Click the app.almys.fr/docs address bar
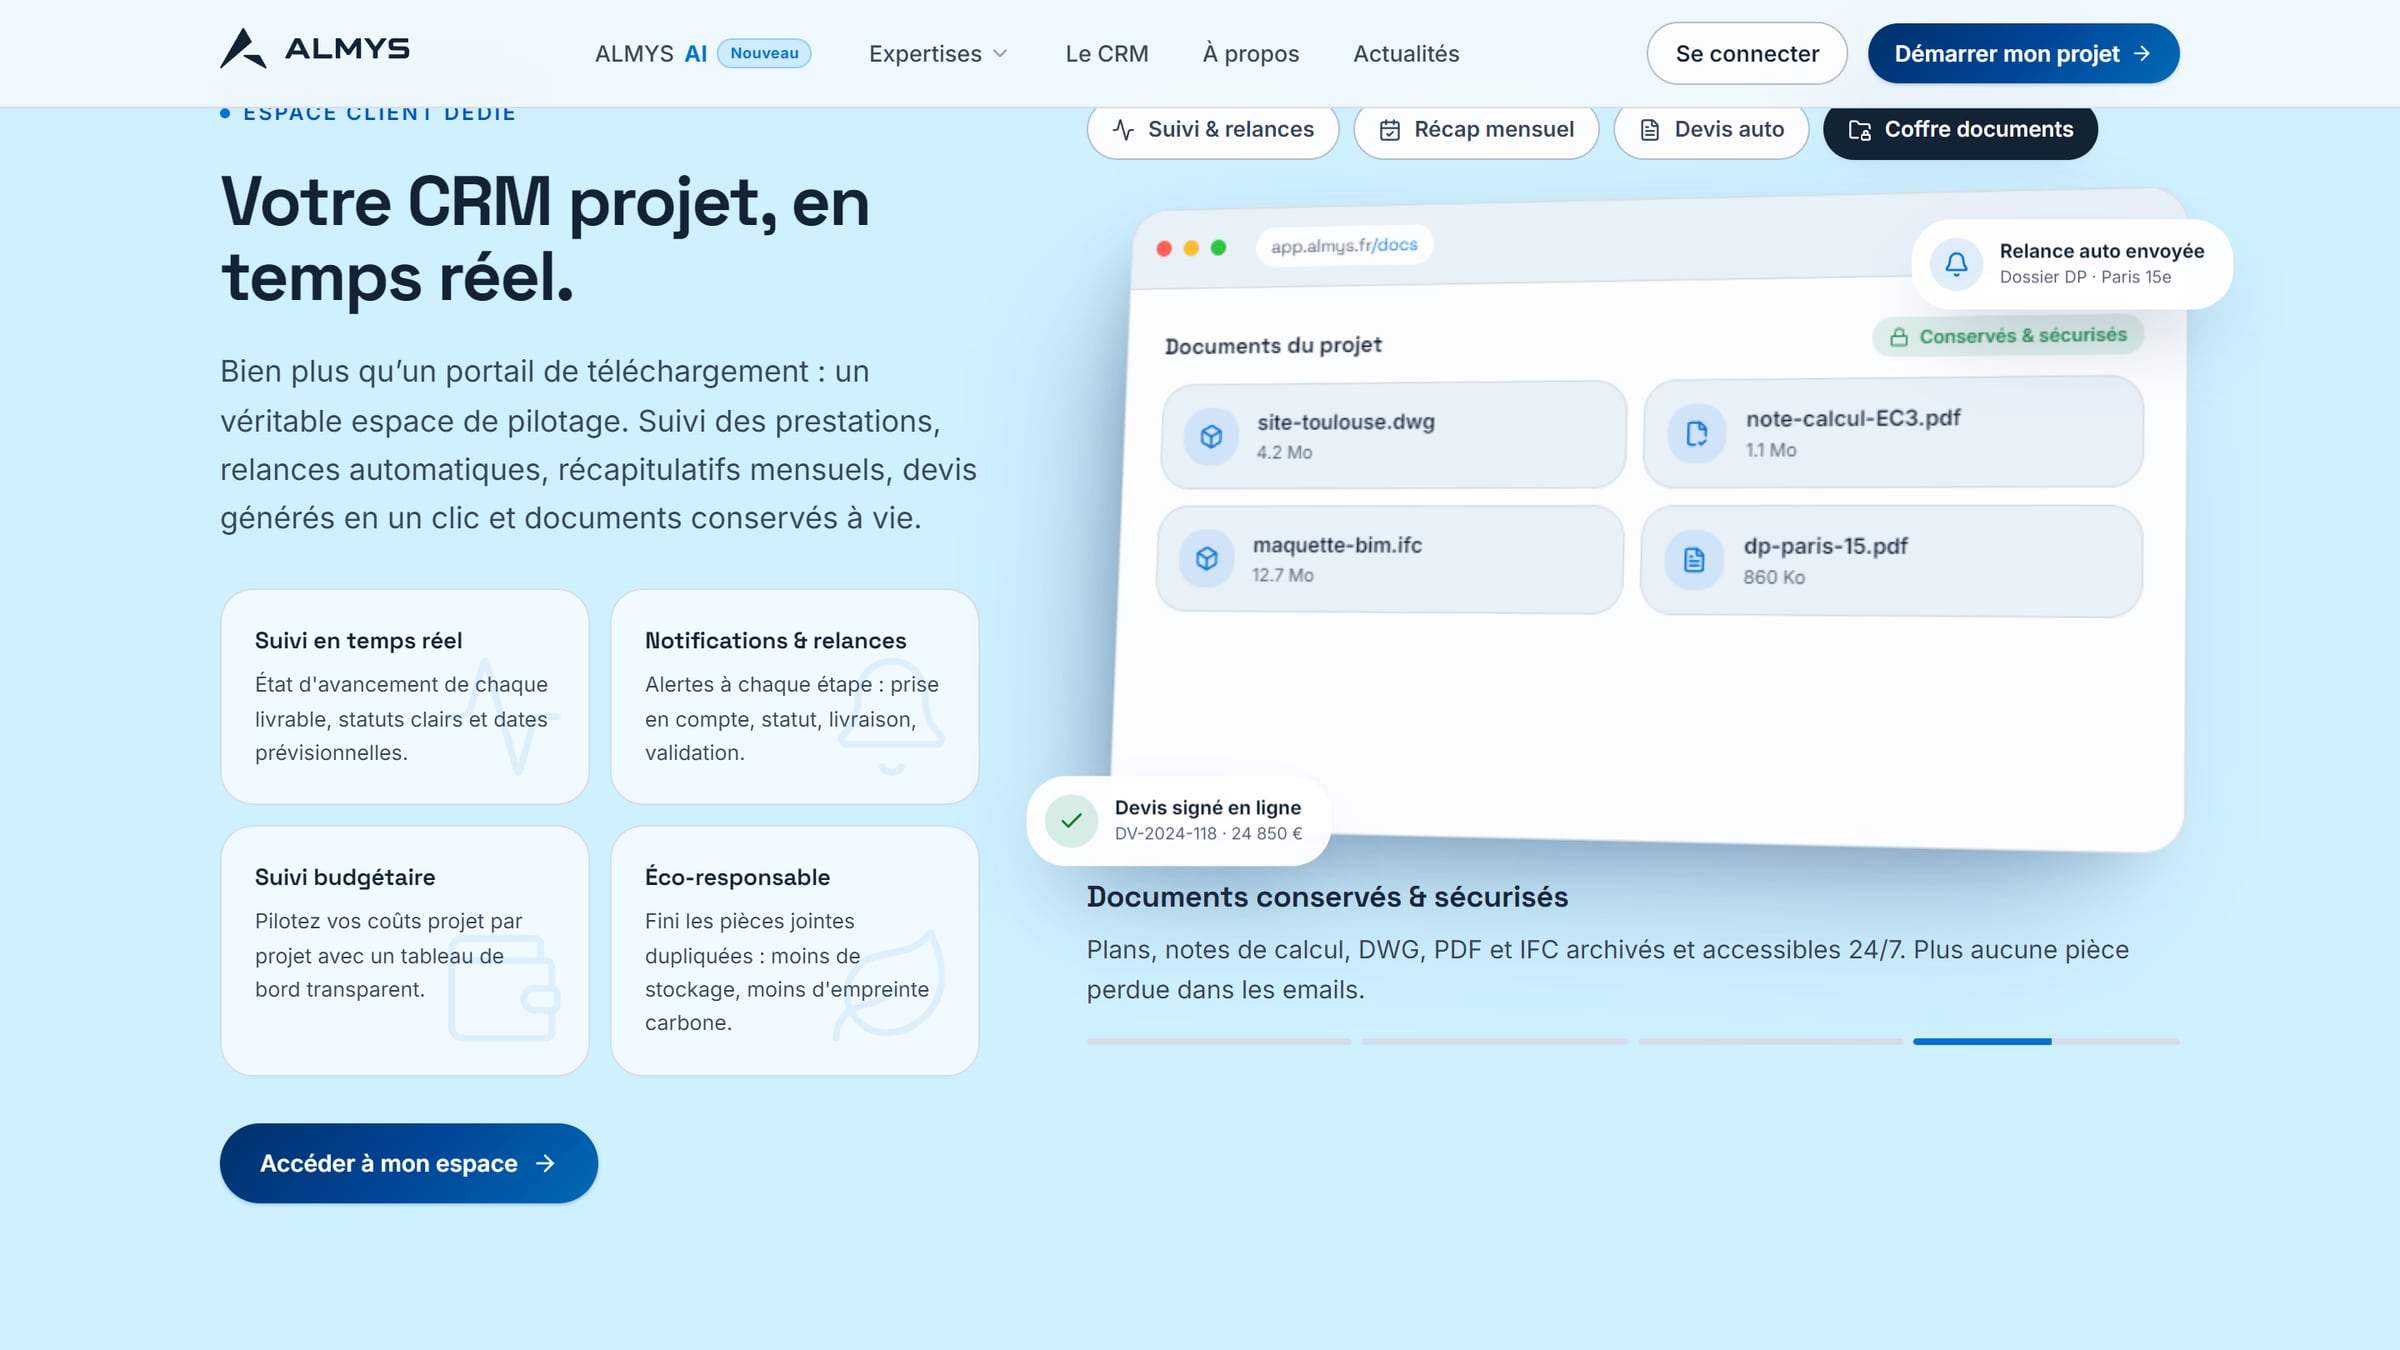Image resolution: width=2400 pixels, height=1350 pixels. point(1344,245)
